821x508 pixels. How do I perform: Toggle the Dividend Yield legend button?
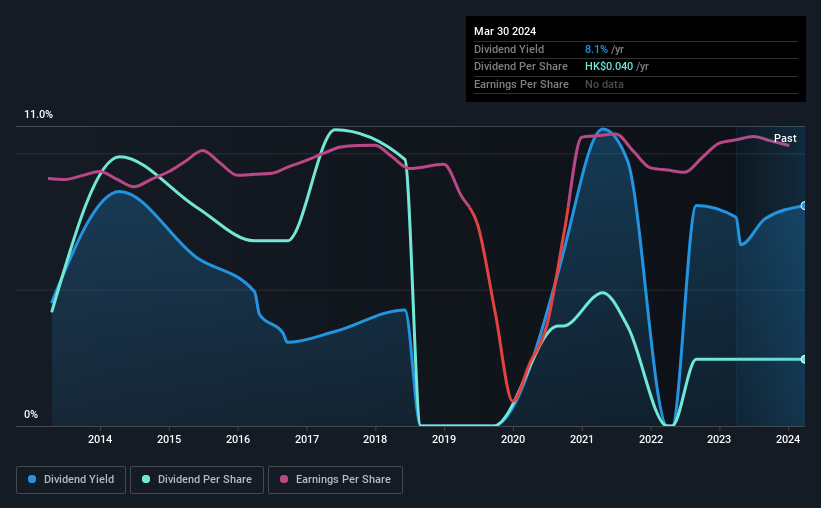[71, 480]
